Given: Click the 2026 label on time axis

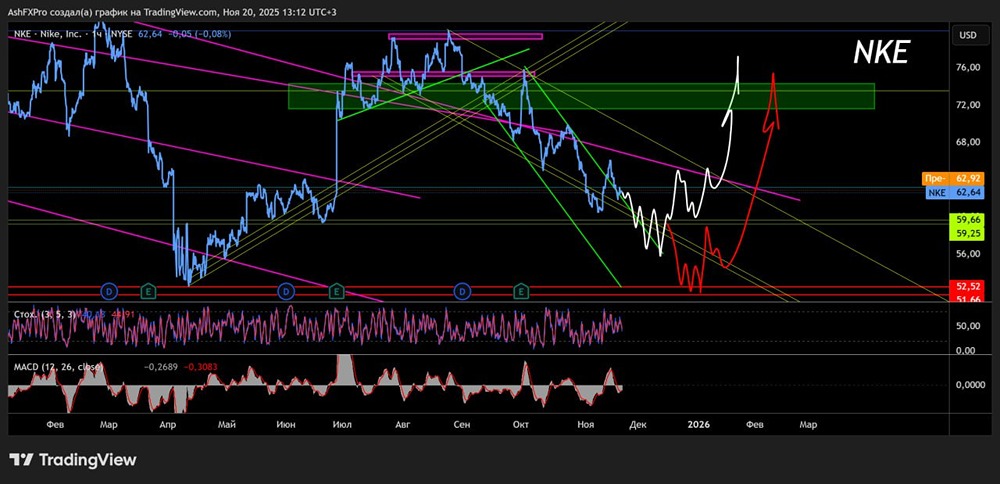Looking at the screenshot, I should click(697, 423).
